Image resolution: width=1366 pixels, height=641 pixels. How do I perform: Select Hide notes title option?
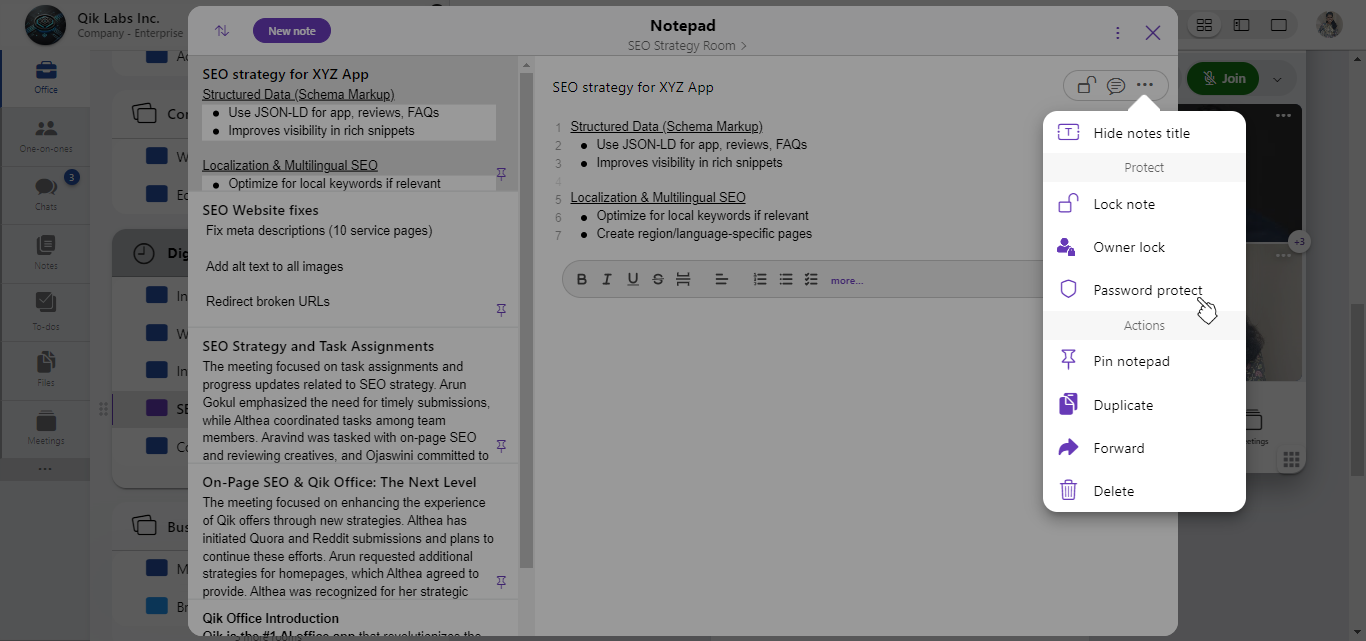(x=1141, y=133)
